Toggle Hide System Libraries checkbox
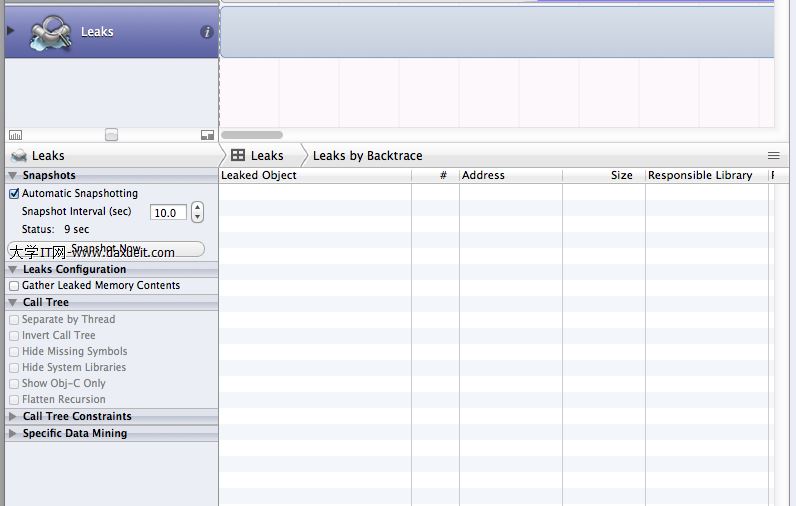Image resolution: width=796 pixels, height=506 pixels. 14,367
